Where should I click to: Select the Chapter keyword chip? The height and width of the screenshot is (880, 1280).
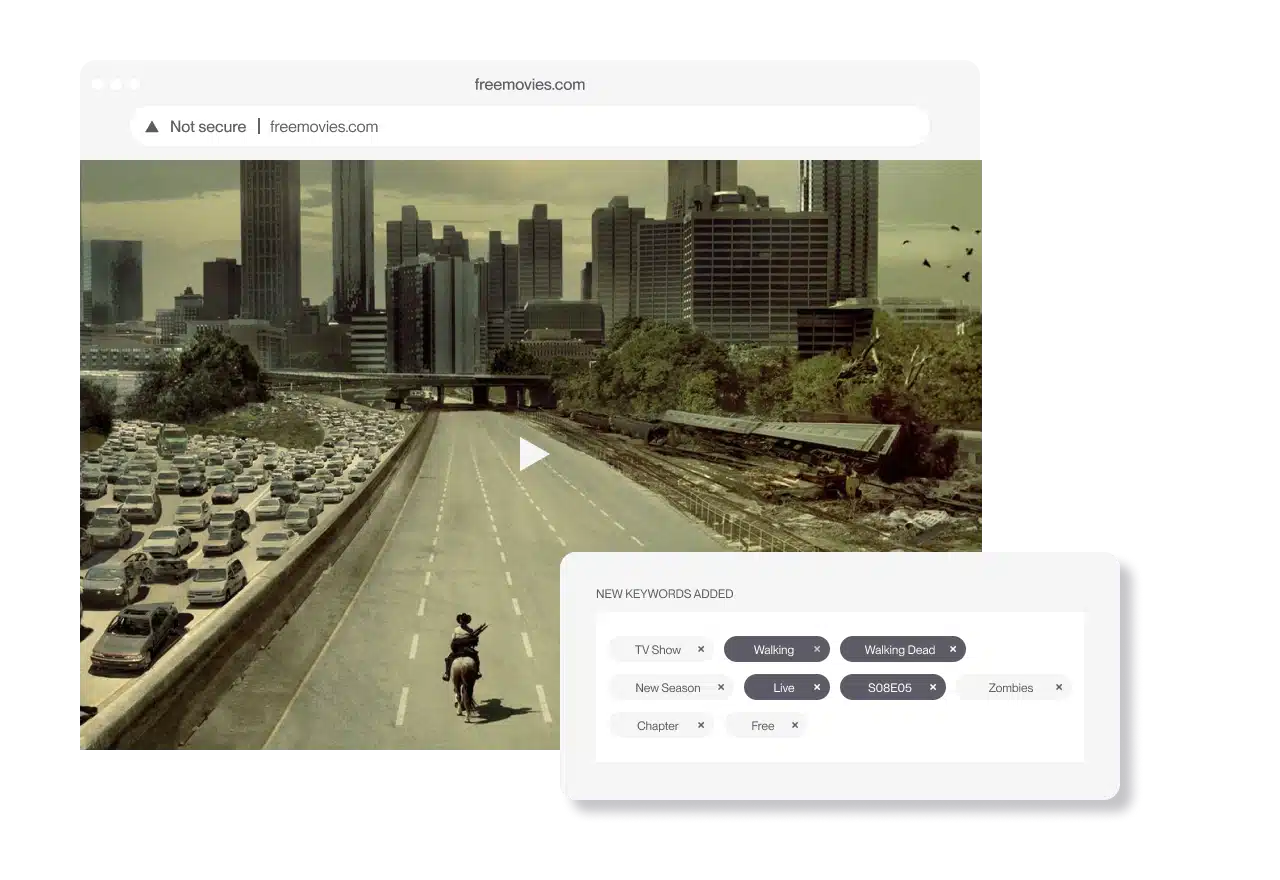coord(661,726)
